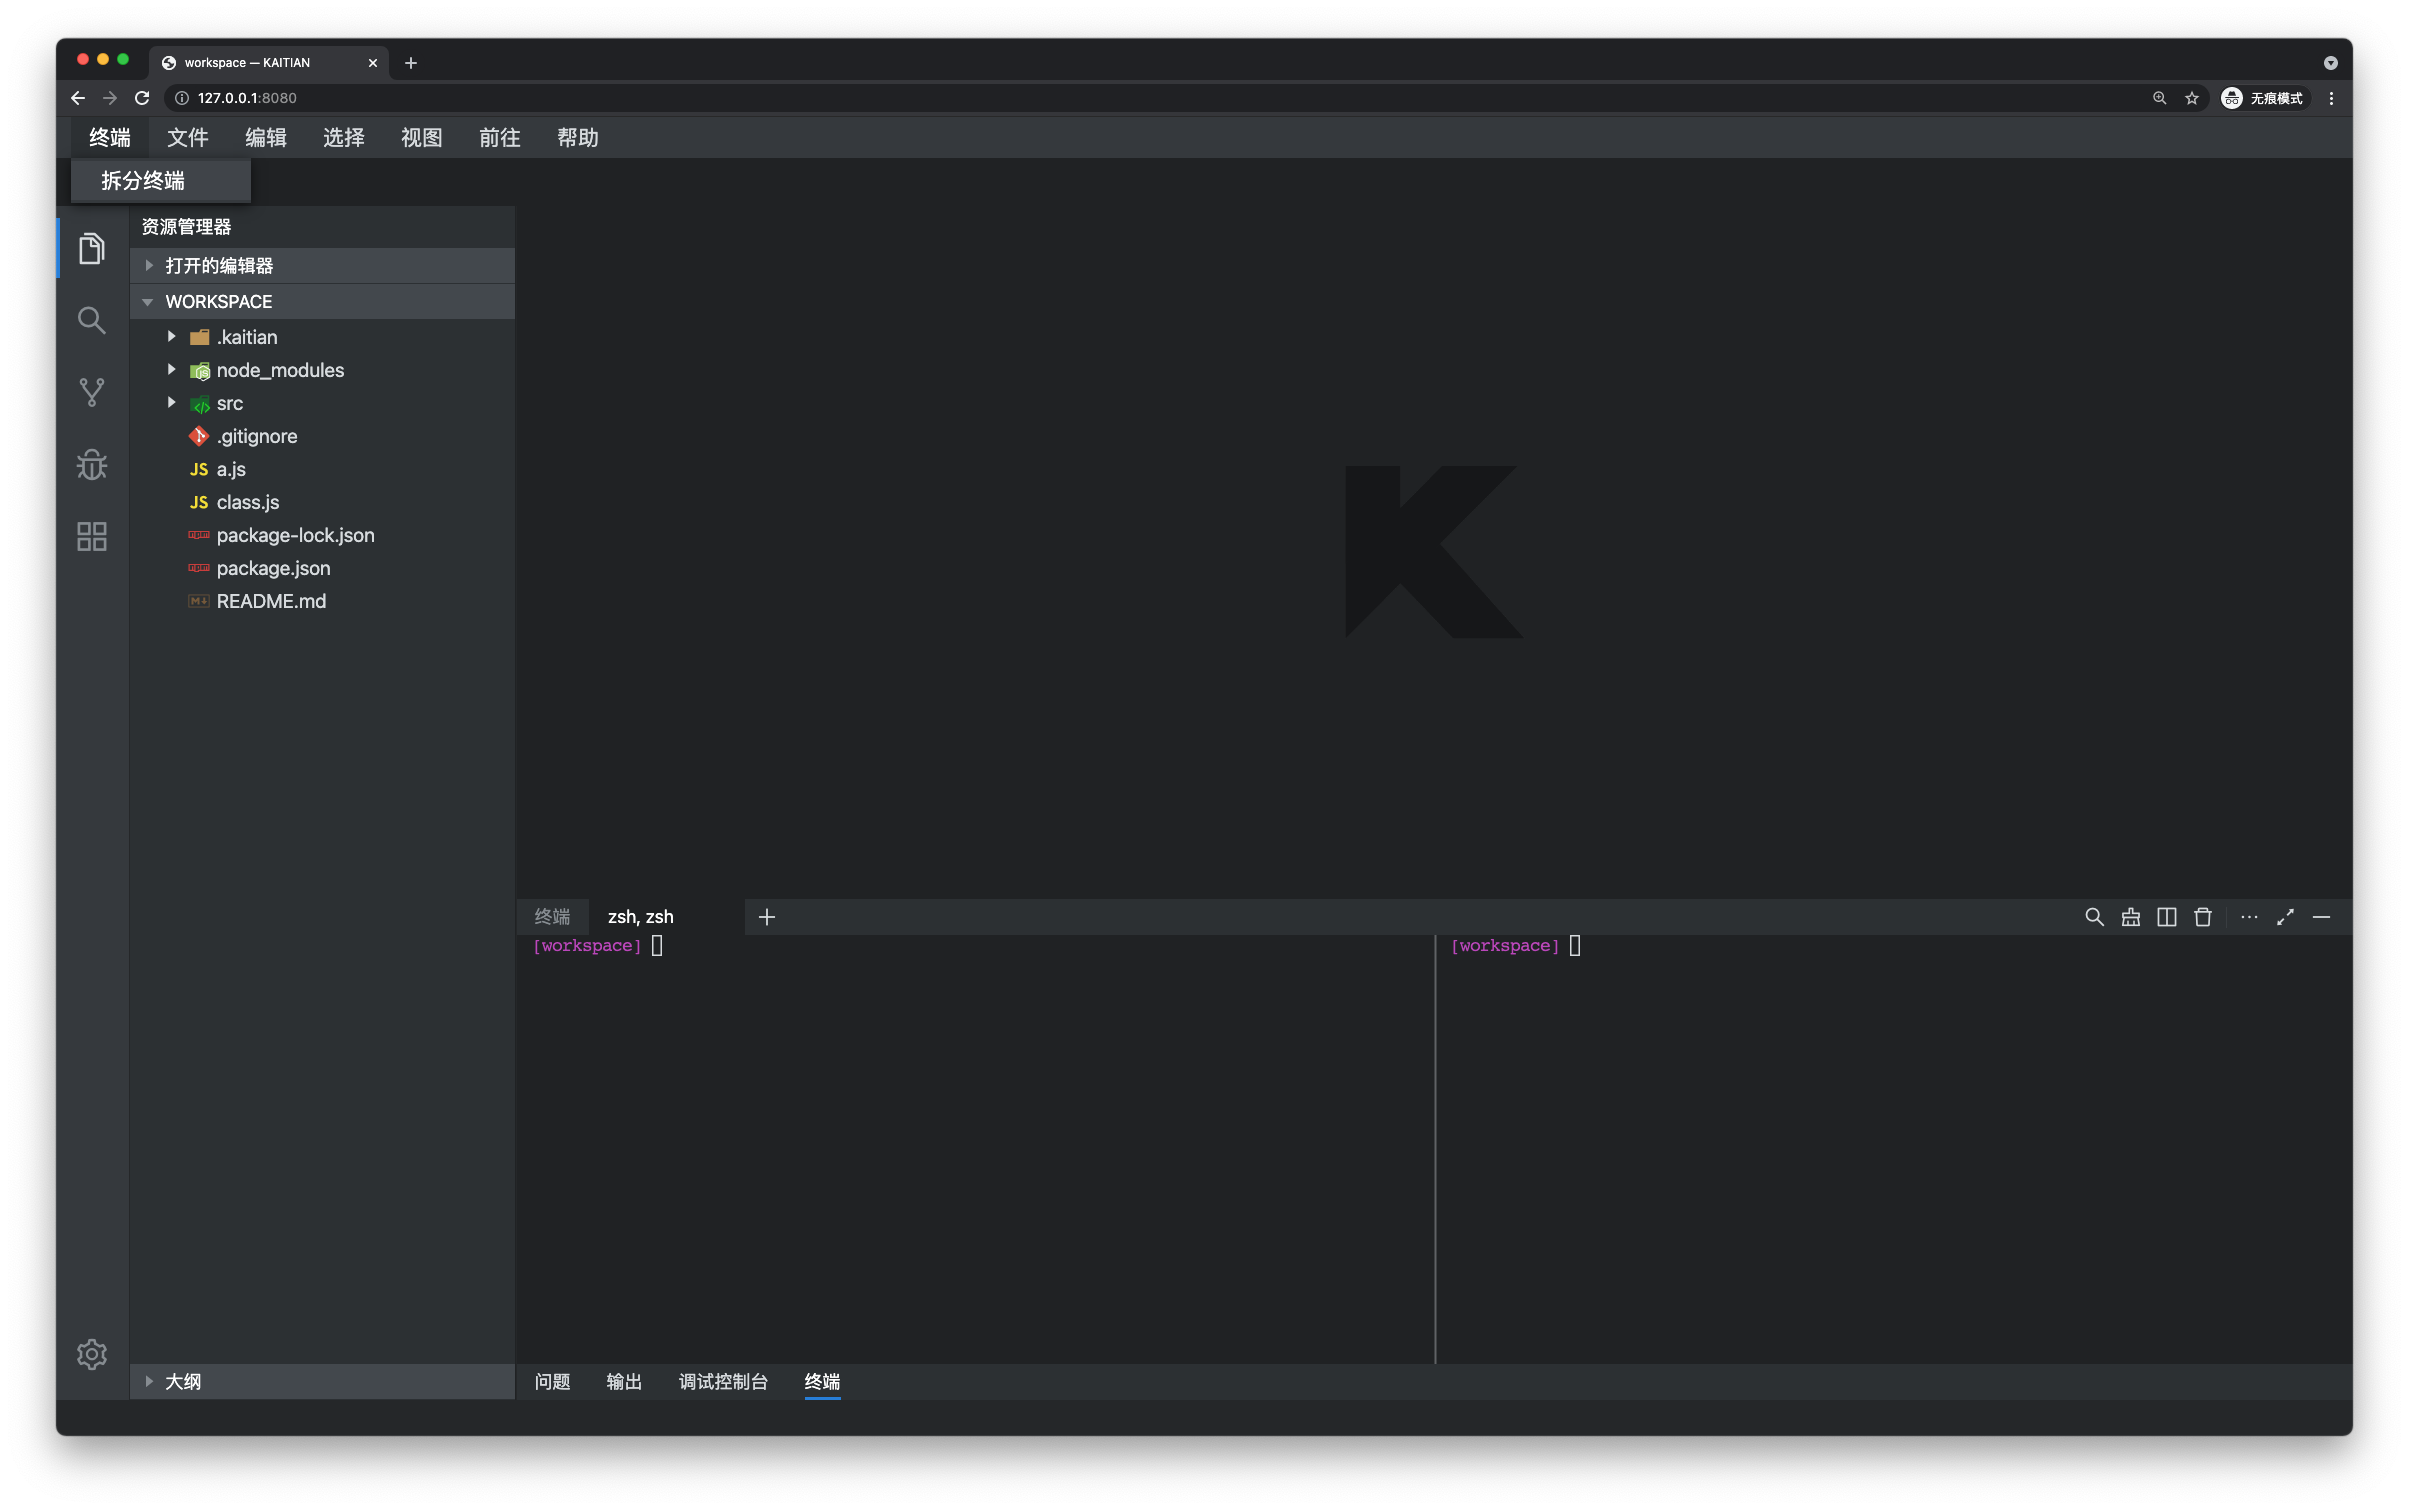The height and width of the screenshot is (1510, 2409).
Task: Maximize the bottom panel with expand icon
Action: coord(2285,917)
